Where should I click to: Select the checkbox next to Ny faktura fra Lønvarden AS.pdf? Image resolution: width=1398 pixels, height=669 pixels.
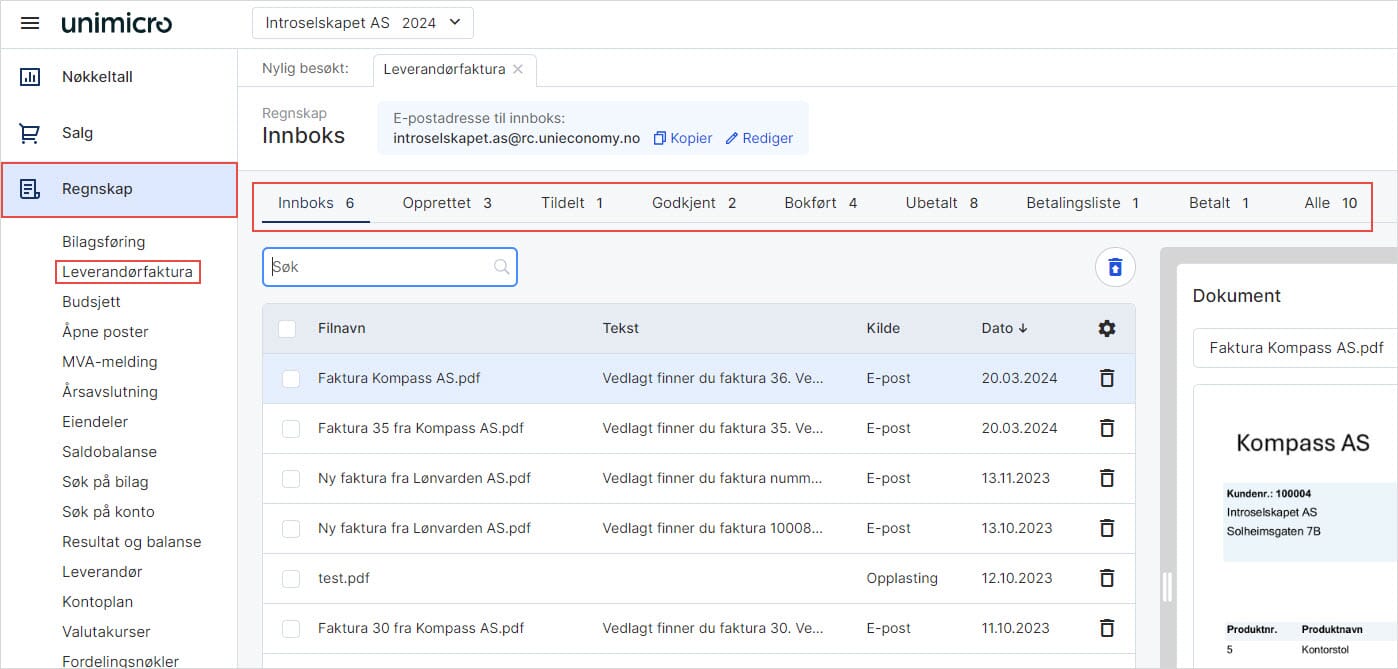[290, 478]
